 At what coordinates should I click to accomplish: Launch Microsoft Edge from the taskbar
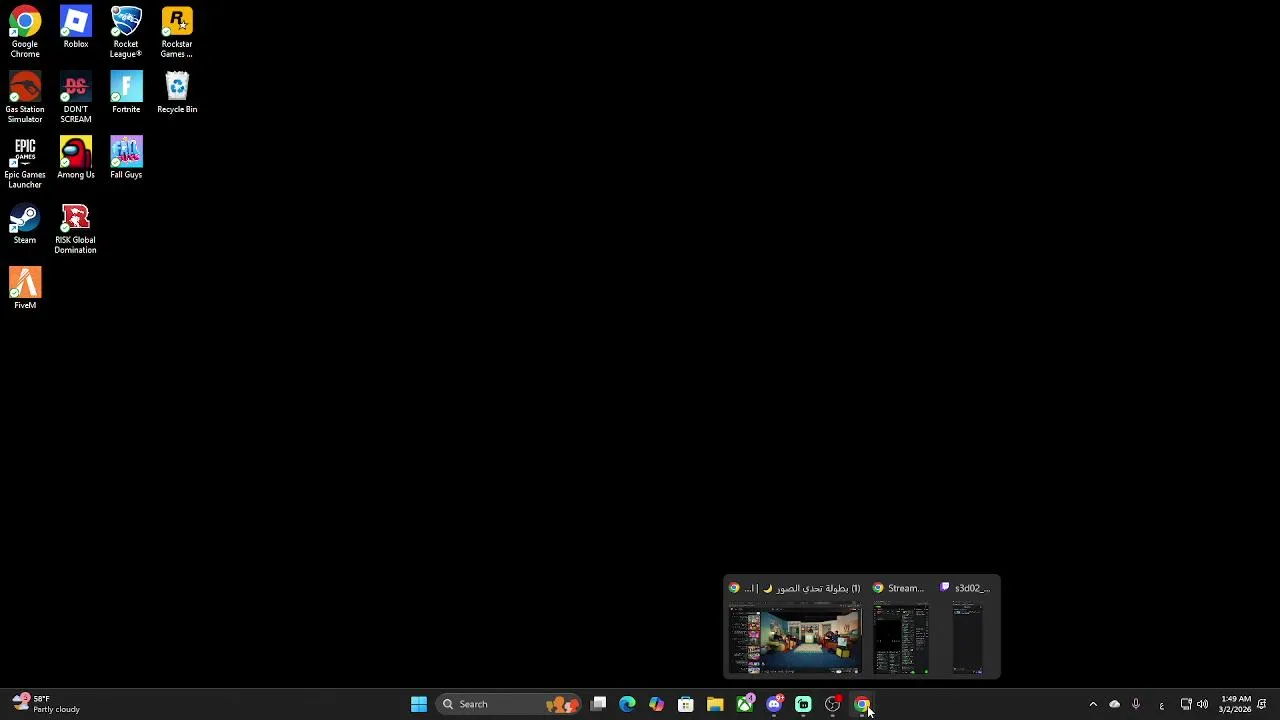click(x=627, y=704)
